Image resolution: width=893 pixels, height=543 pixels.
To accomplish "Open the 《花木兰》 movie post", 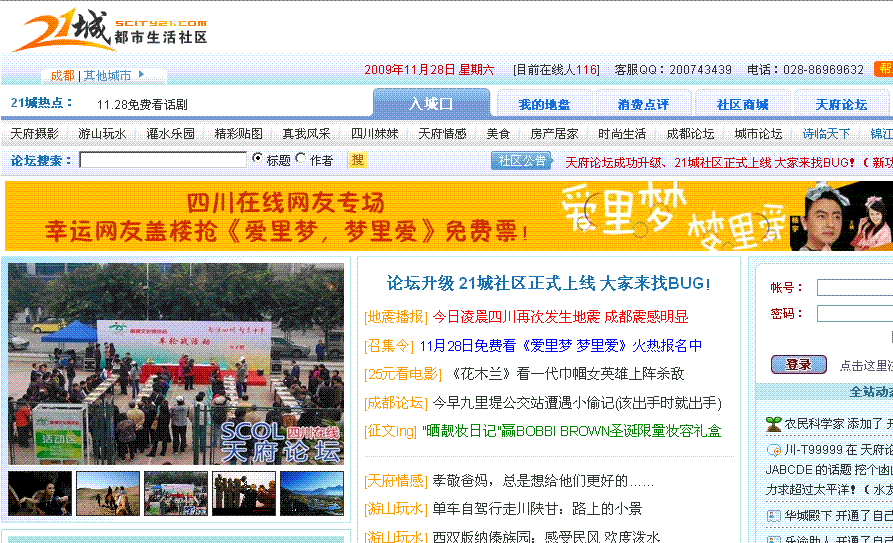I will (566, 374).
